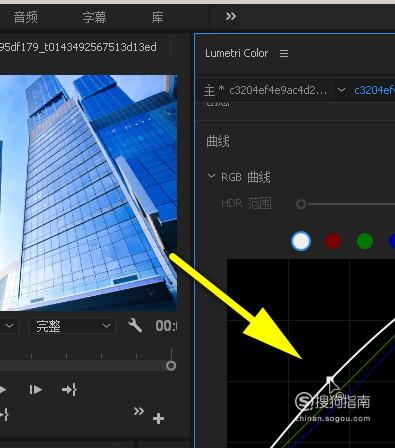Step forward one frame

[35, 390]
